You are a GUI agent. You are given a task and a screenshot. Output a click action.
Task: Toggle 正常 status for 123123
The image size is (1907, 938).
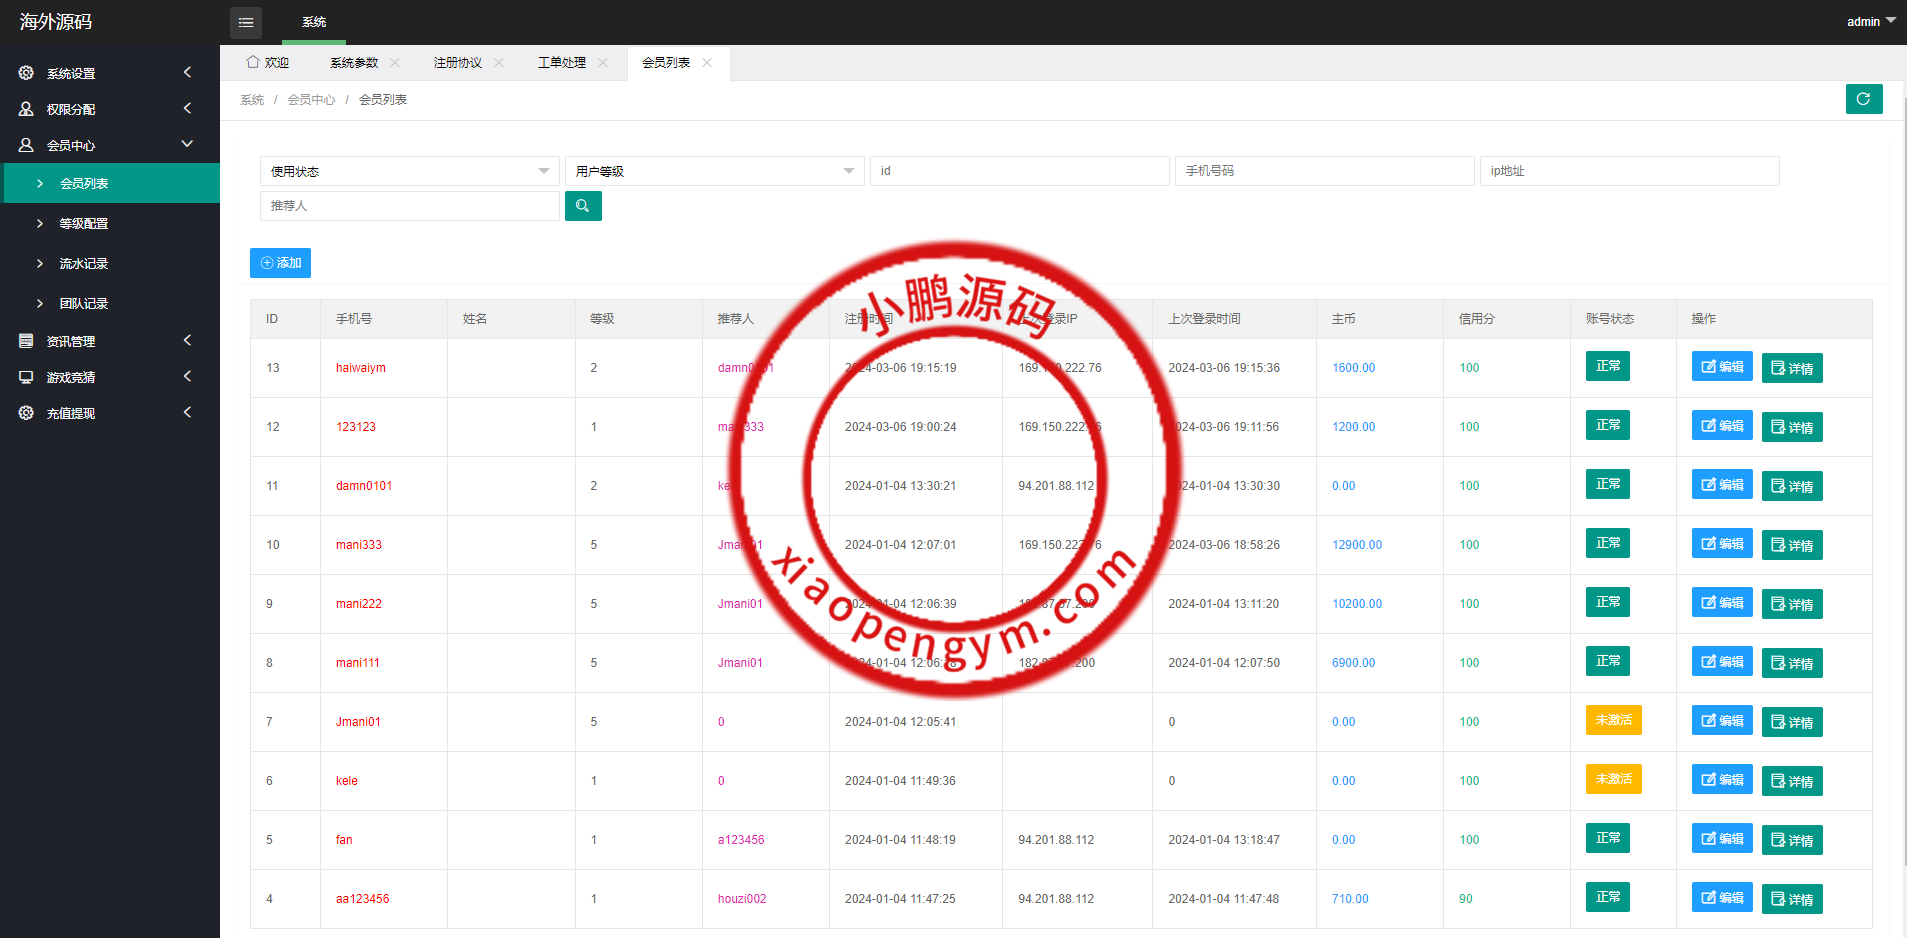pyautogui.click(x=1608, y=425)
